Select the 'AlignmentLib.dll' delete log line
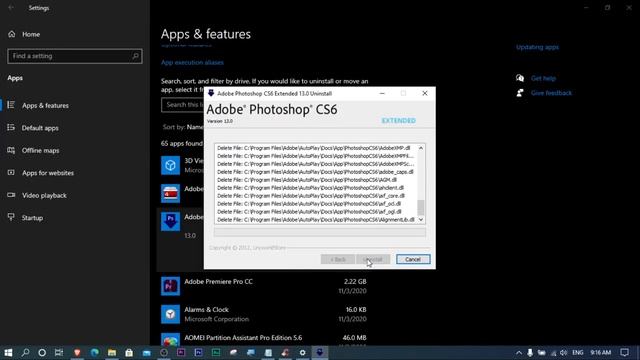Screen dimensions: 640x360 (316, 220)
